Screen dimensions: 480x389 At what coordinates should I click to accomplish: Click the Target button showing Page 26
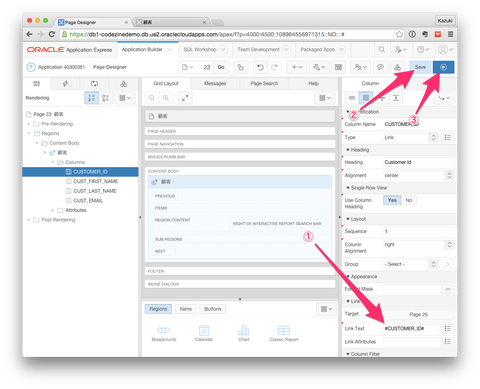pyautogui.click(x=419, y=314)
